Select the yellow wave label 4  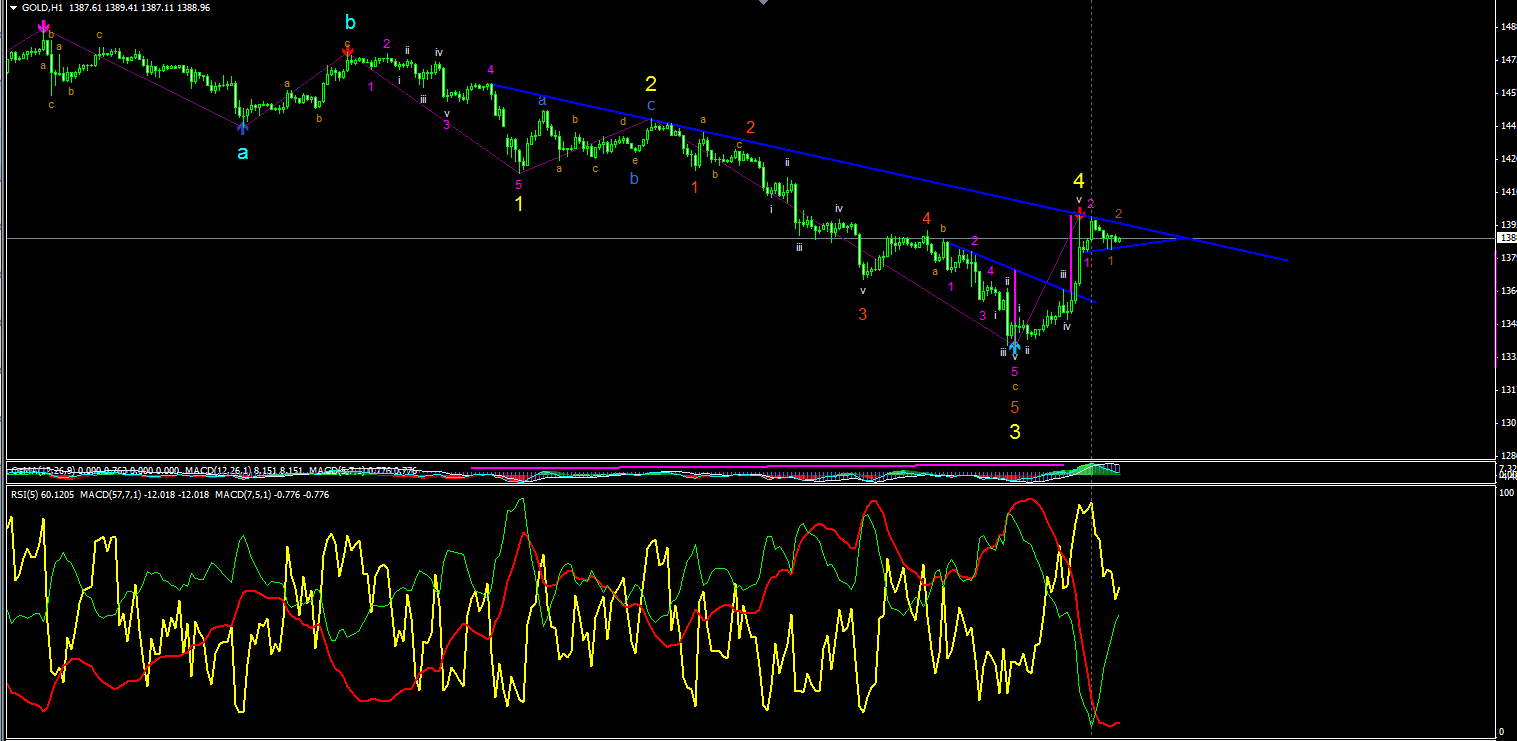(1079, 181)
